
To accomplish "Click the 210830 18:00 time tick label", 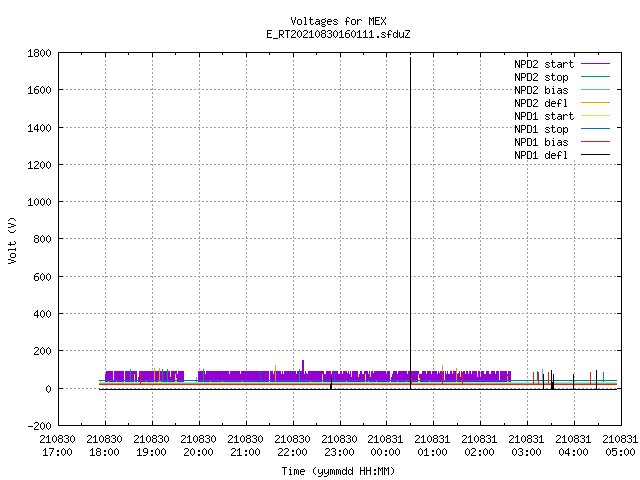I will tap(104, 446).
